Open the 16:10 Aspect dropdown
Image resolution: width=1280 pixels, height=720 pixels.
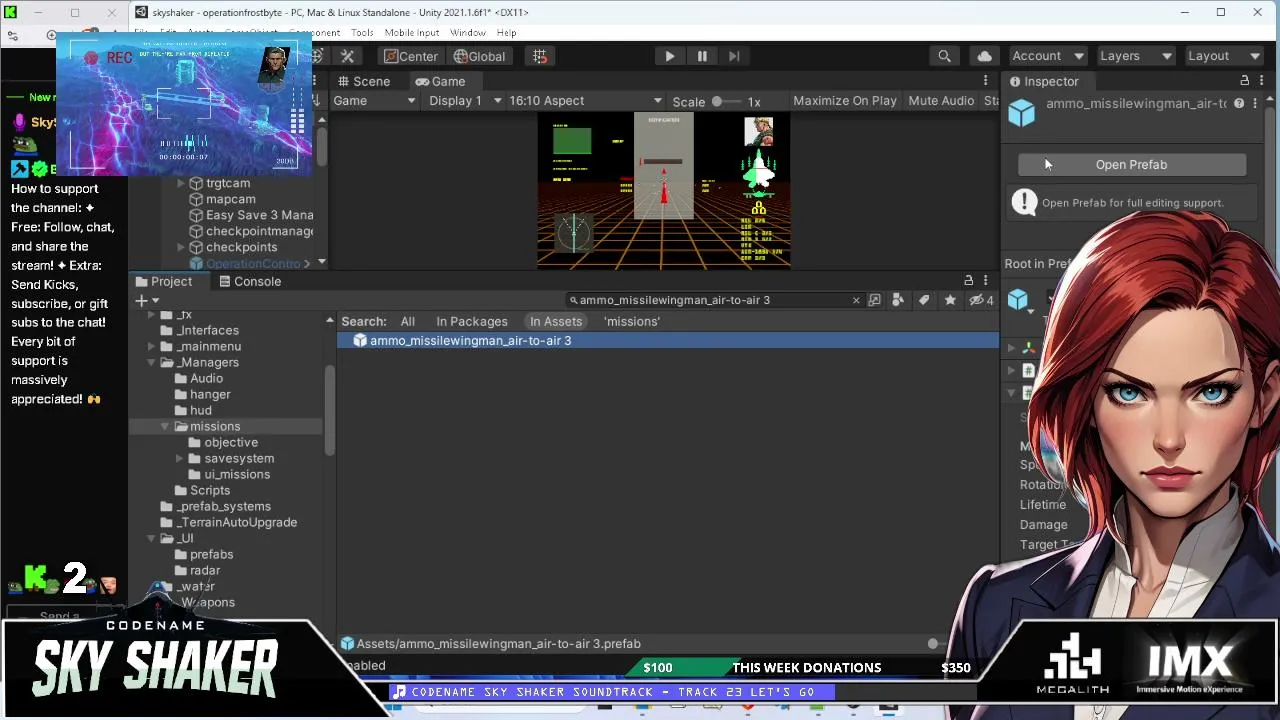585,101
